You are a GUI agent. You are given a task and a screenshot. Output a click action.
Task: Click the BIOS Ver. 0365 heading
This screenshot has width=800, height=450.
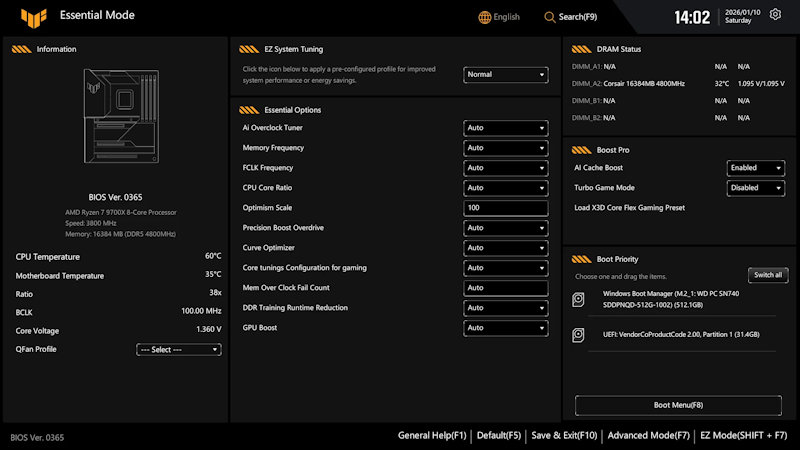[x=115, y=197]
